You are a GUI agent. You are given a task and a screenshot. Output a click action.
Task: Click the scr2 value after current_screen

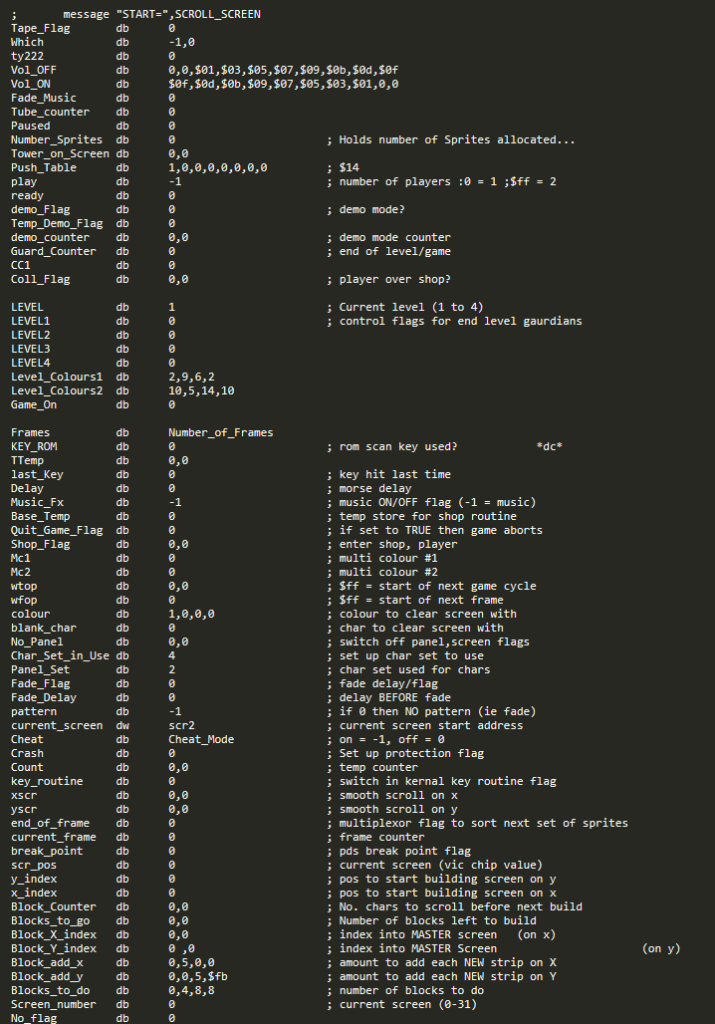[x=181, y=725]
